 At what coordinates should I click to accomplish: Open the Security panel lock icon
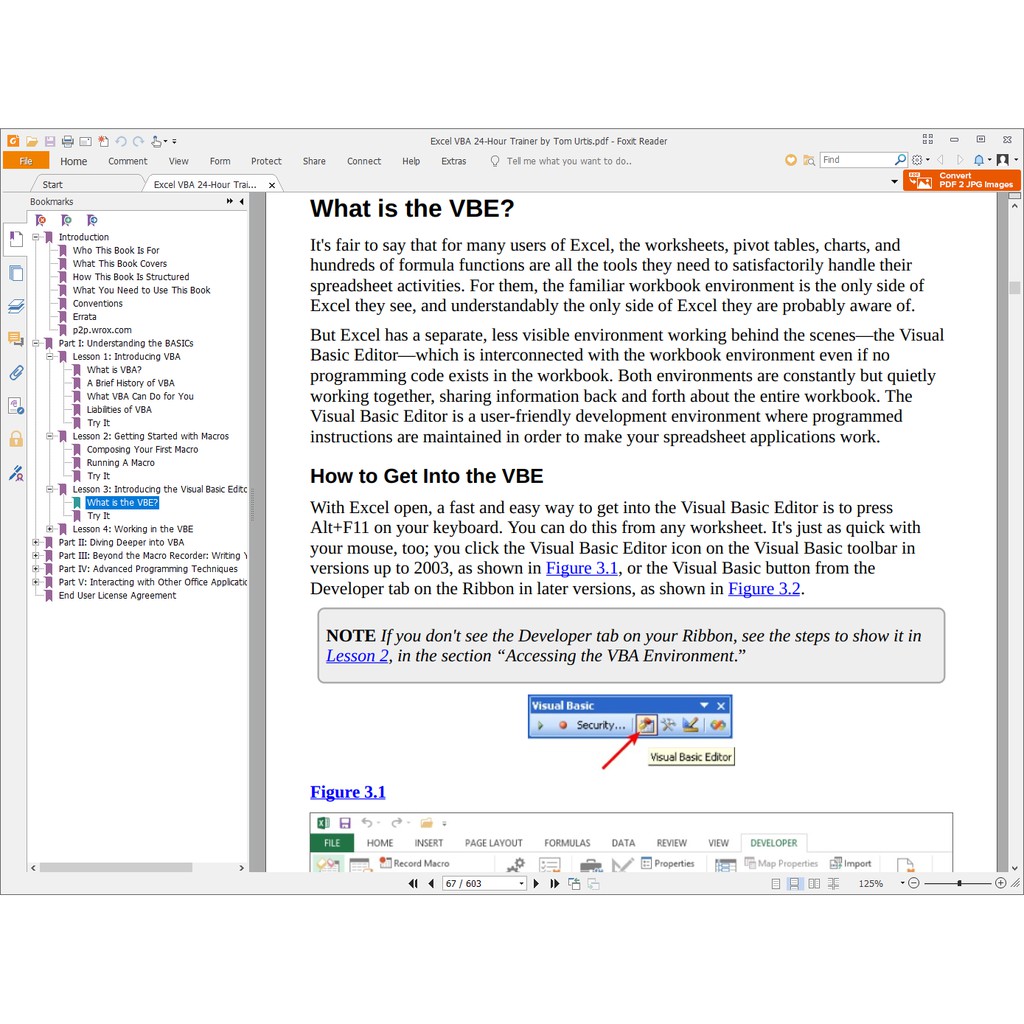coord(15,439)
